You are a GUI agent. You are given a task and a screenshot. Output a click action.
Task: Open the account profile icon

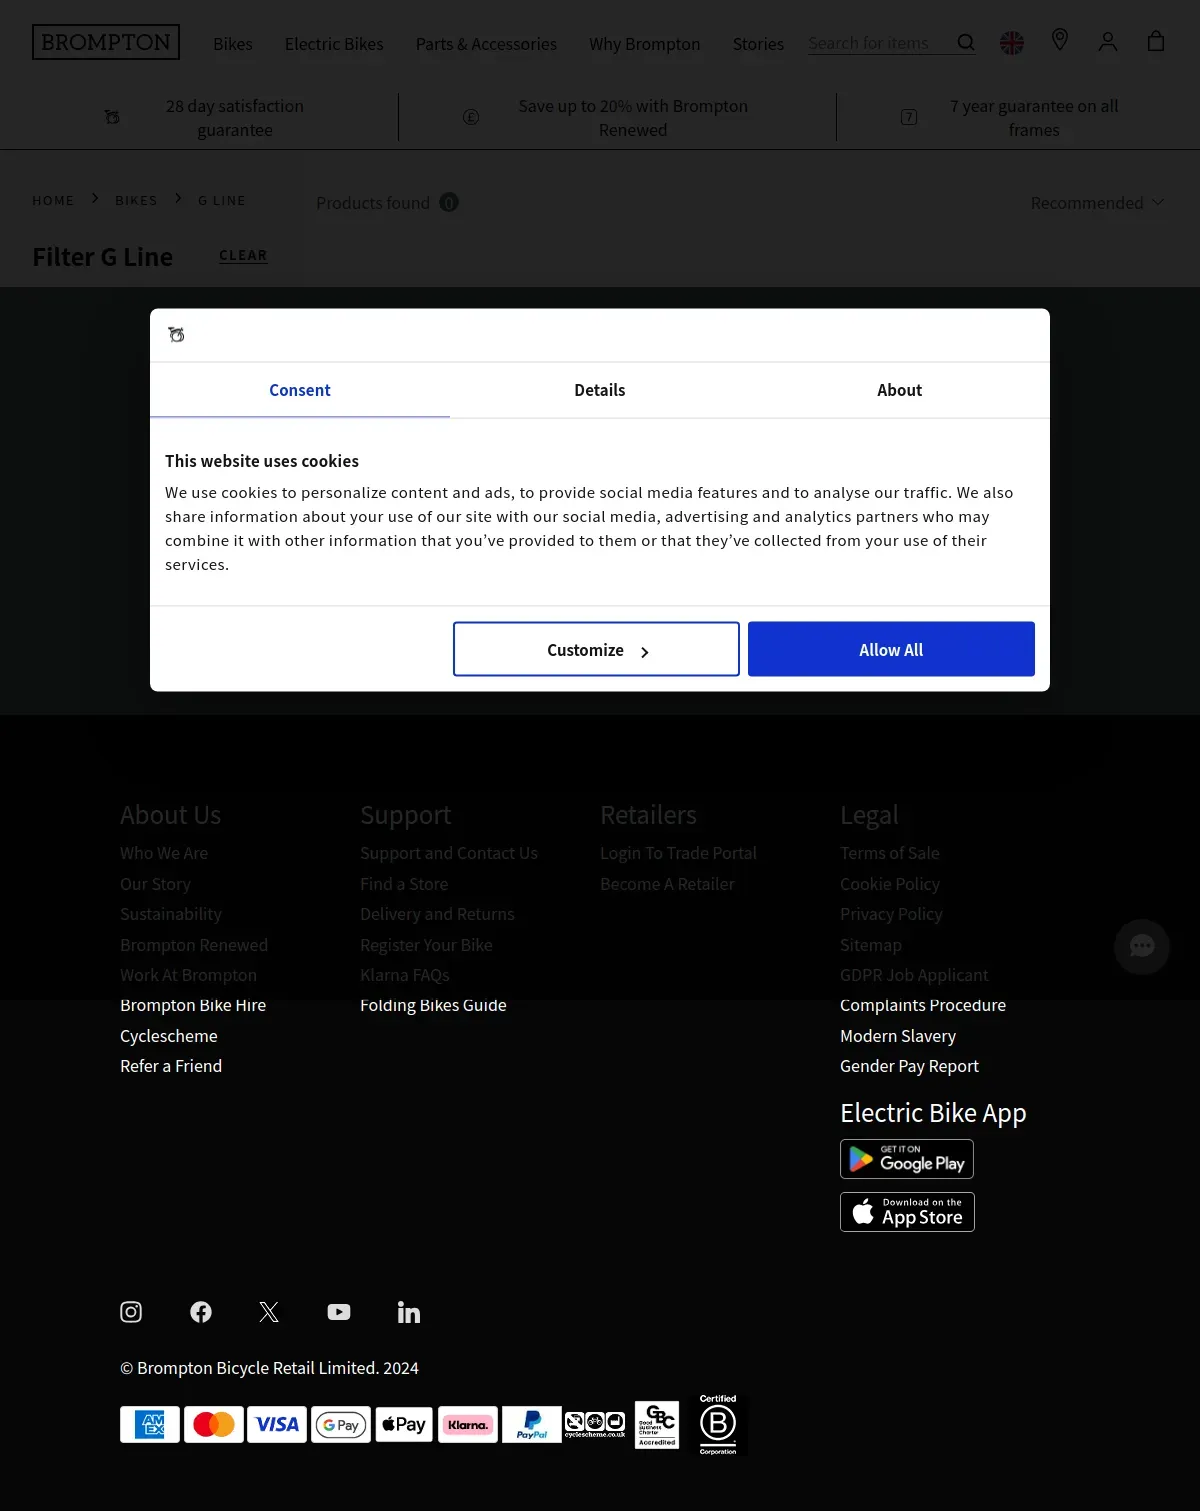[x=1108, y=41]
